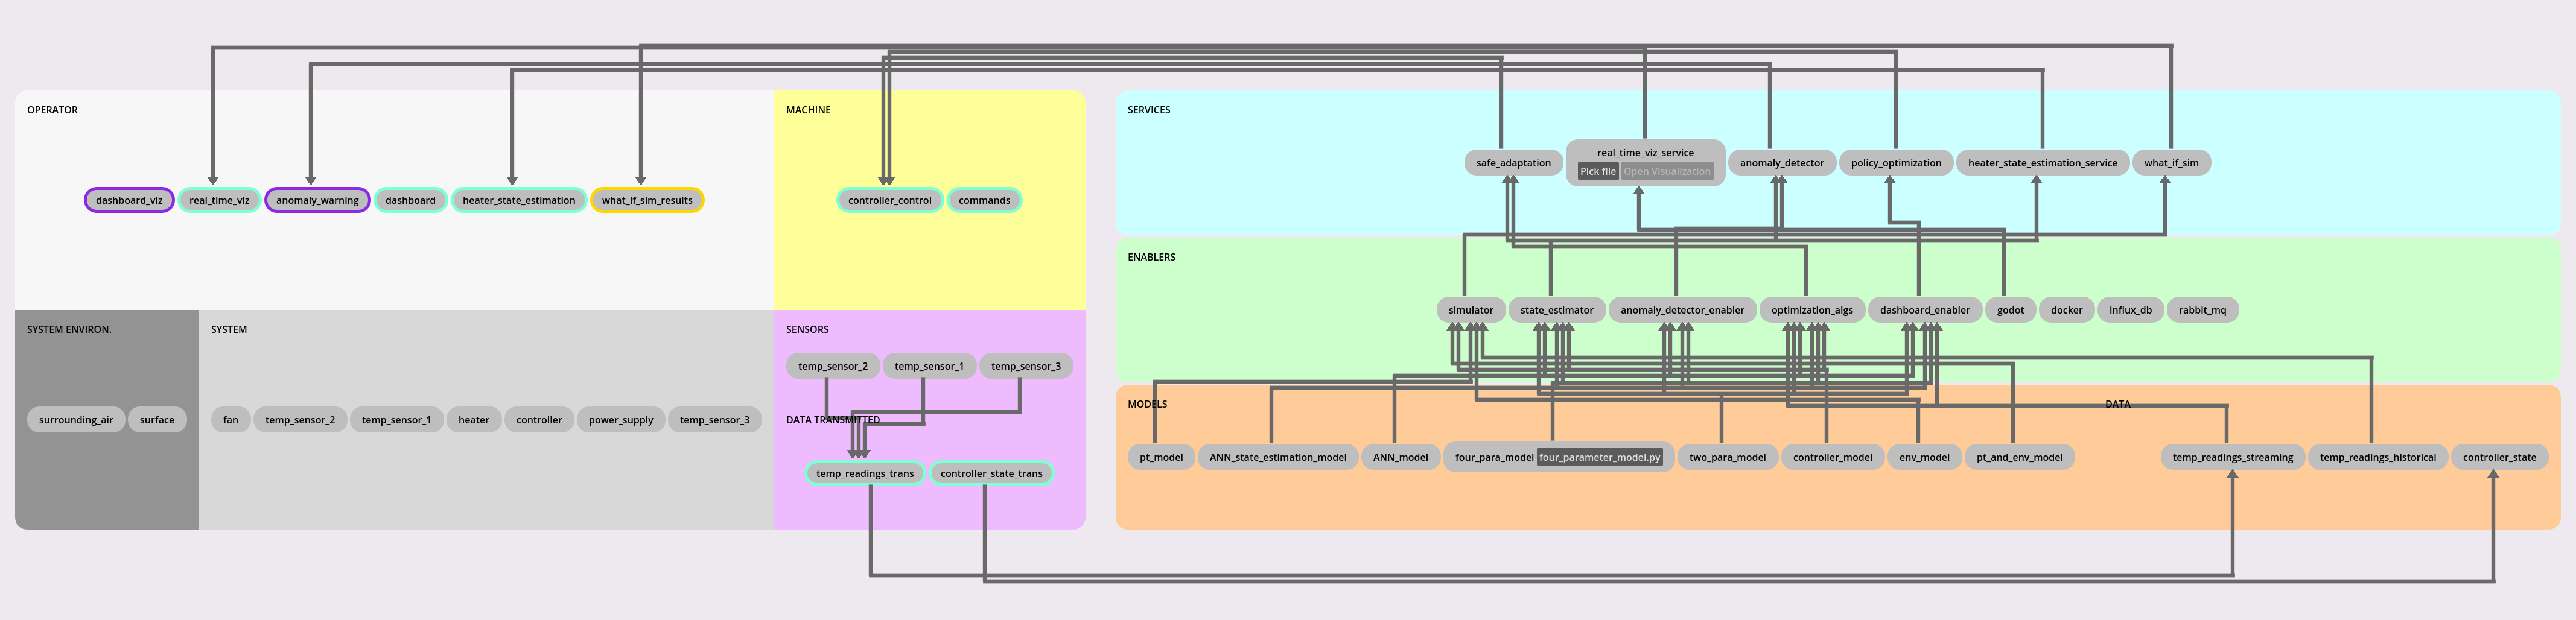Viewport: 2576px width, 620px height.
Task: Open the four_parameter_model.py file button
Action: 1599,457
